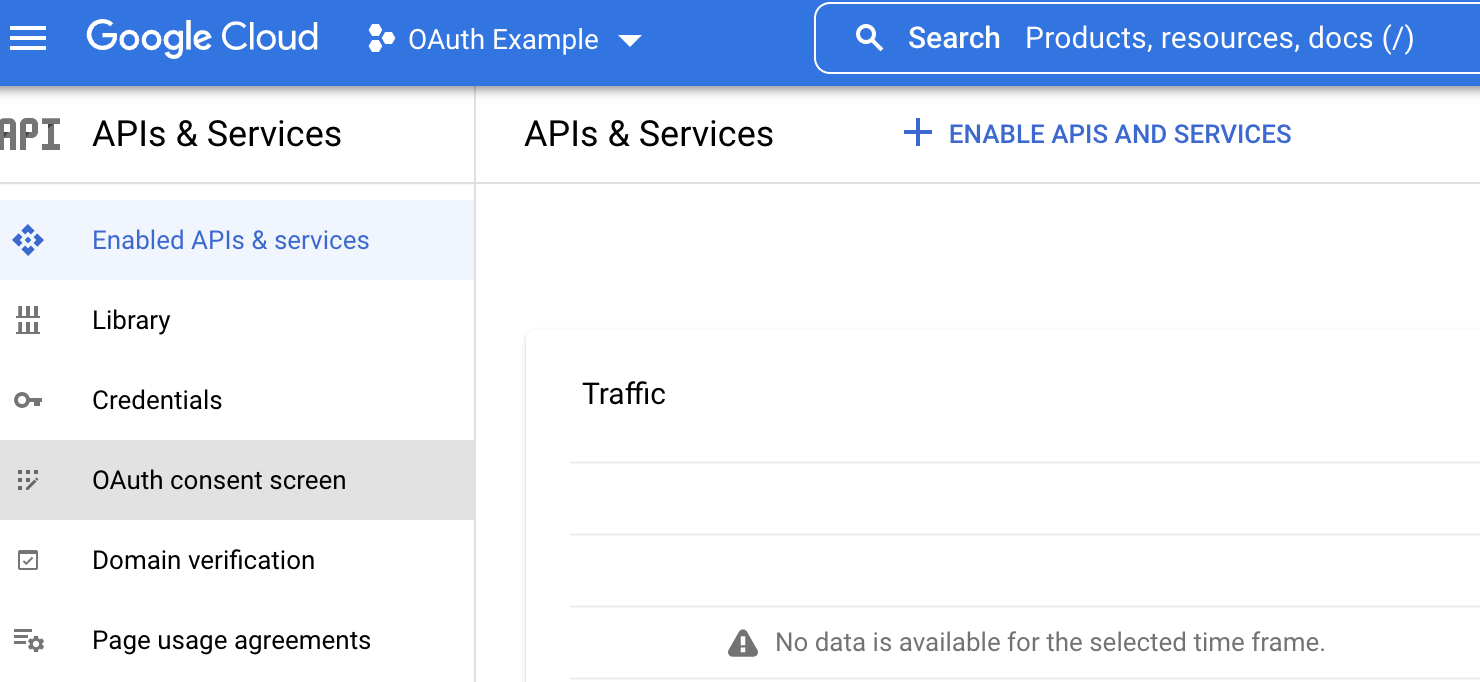Click the ENABLE APIS AND SERVICES button
1480x682 pixels.
(x=1119, y=133)
